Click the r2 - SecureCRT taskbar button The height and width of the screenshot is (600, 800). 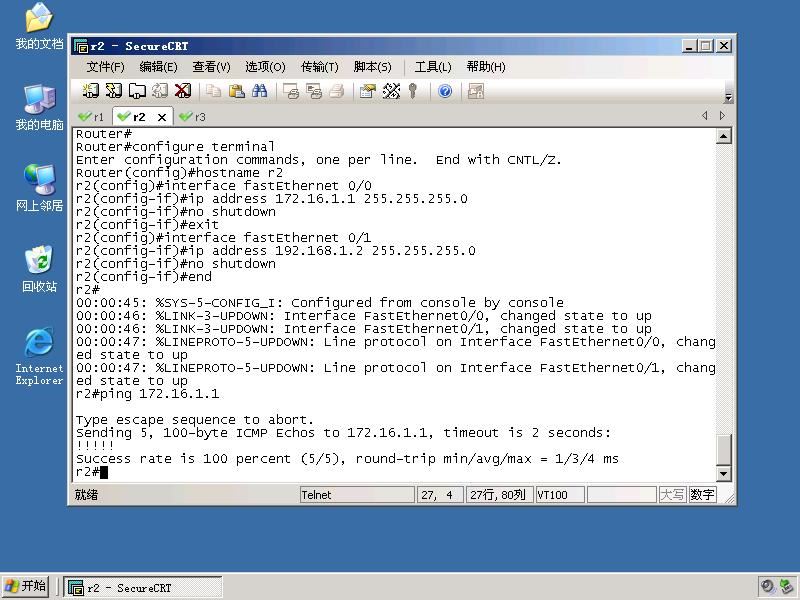coord(143,588)
